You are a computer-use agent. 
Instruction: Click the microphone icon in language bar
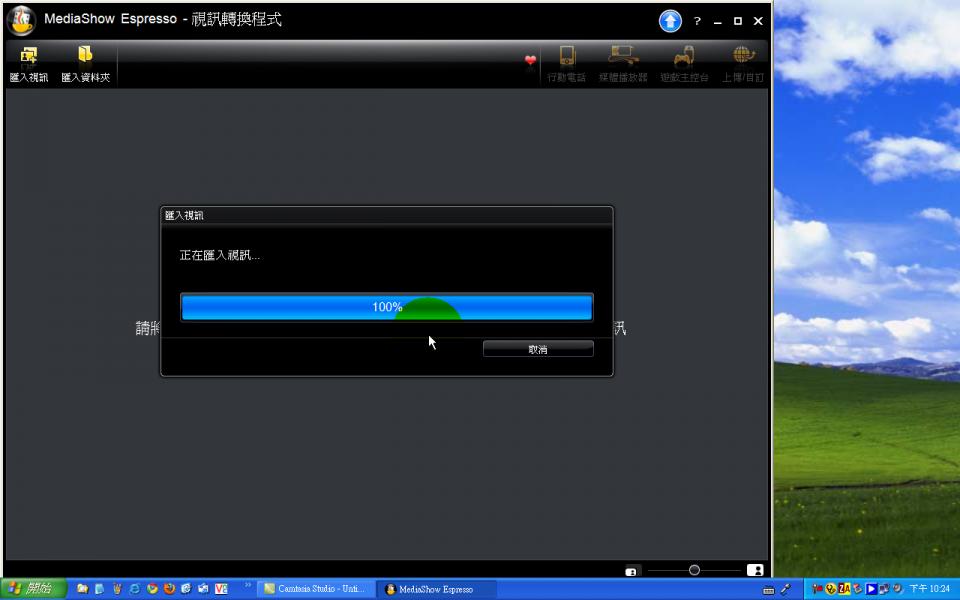(x=786, y=589)
